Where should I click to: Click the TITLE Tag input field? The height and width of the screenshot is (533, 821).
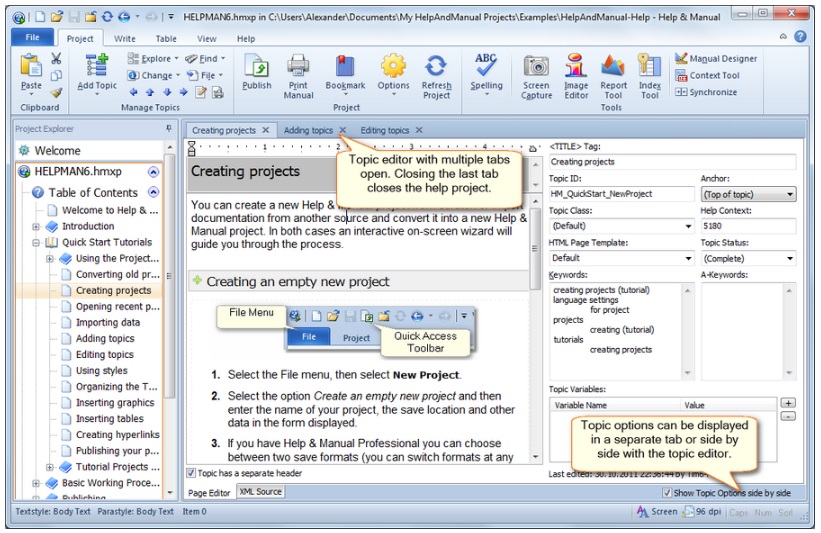click(673, 162)
